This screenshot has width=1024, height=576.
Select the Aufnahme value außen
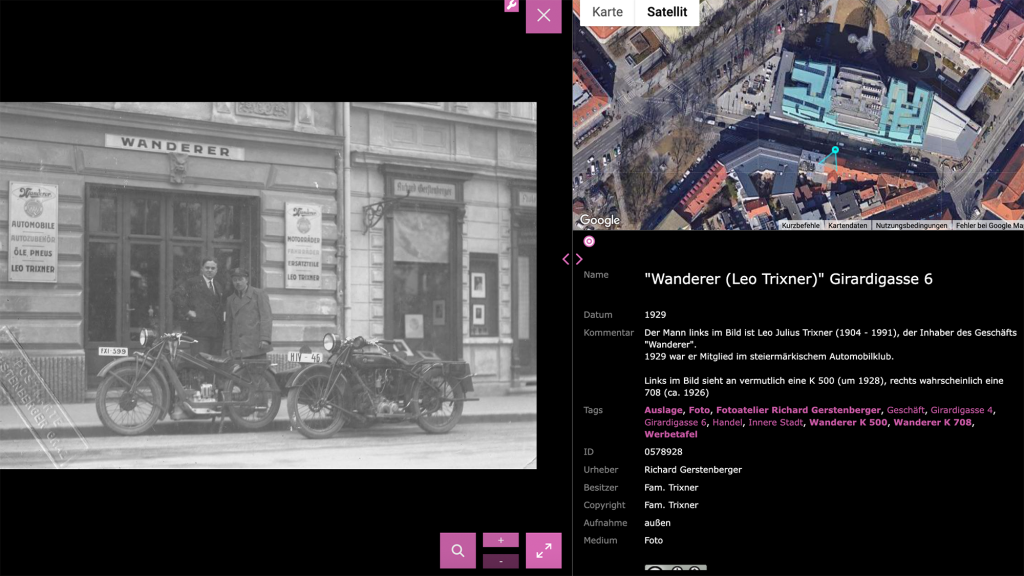click(x=657, y=523)
